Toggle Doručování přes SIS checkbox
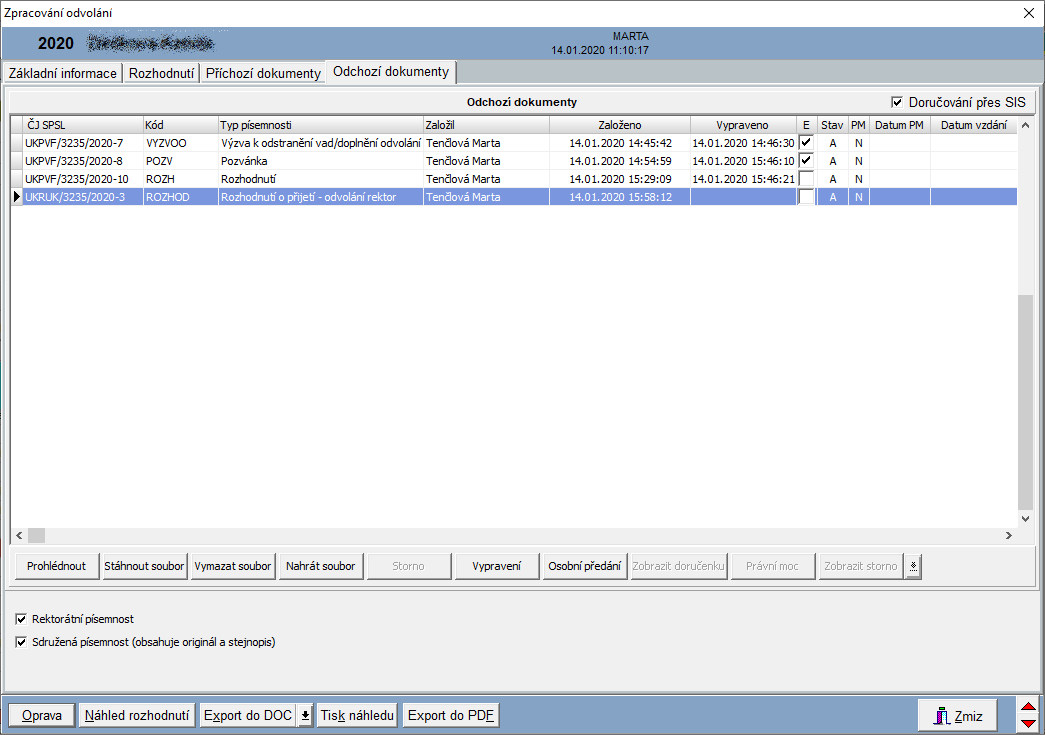The width and height of the screenshot is (1045, 735). (x=897, y=102)
